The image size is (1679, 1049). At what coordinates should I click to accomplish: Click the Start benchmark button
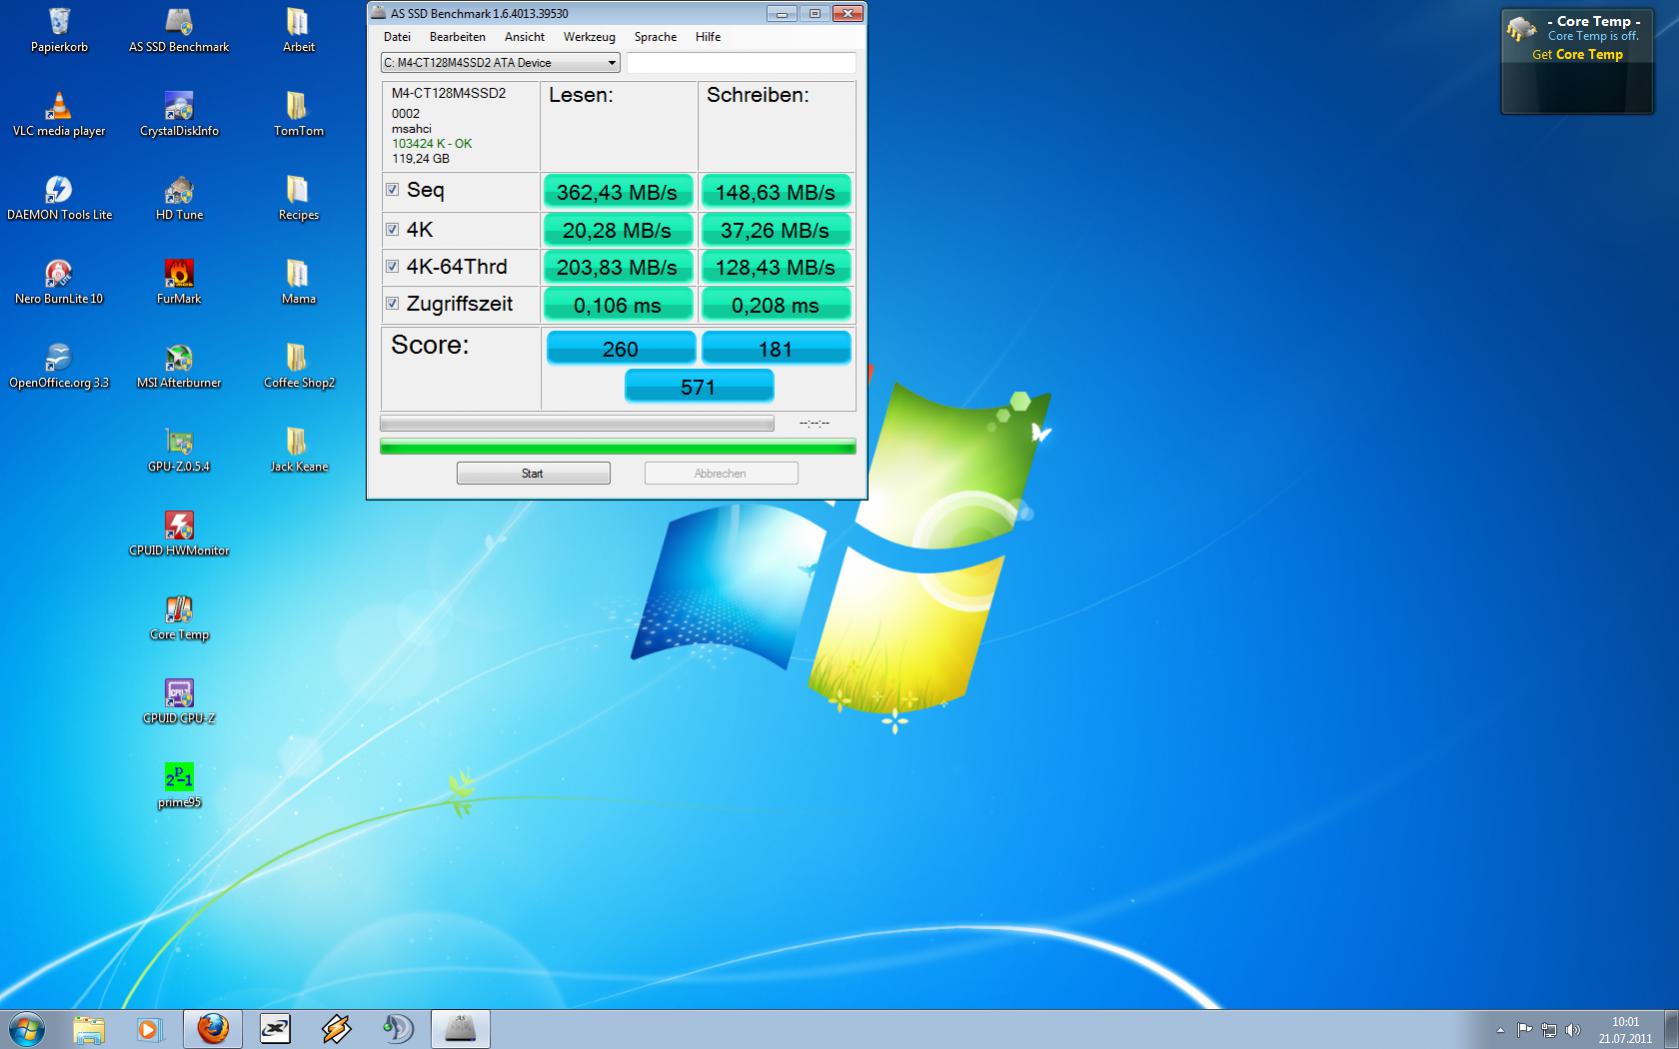pyautogui.click(x=533, y=473)
